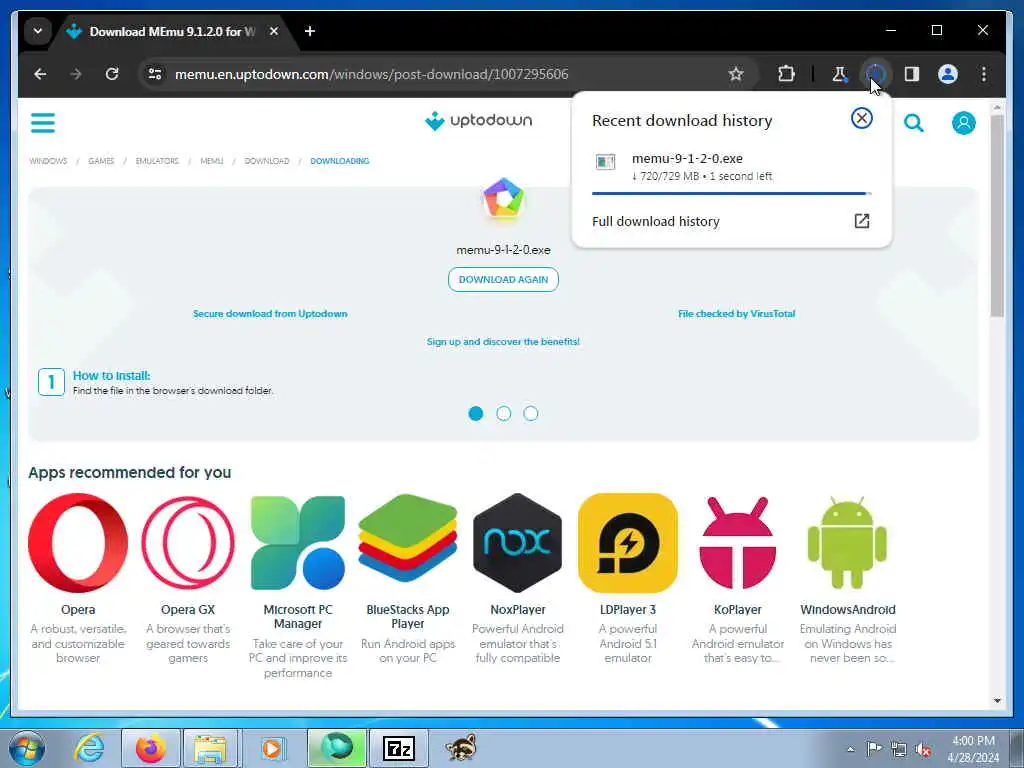1024x768 pixels.
Task: Close the Recent download history popup
Action: tap(861, 118)
